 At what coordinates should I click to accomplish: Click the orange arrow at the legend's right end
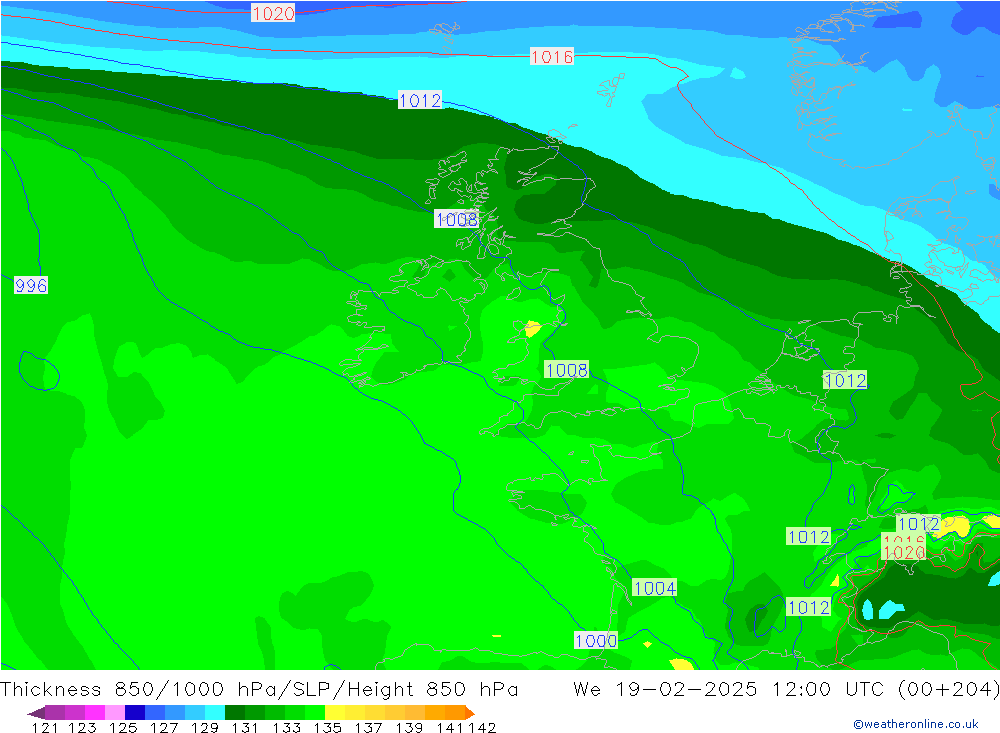point(470,713)
